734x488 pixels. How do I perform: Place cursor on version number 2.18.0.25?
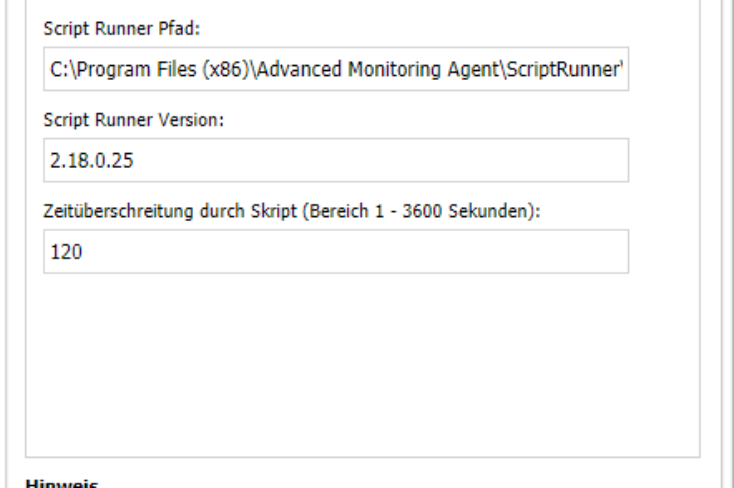pos(92,161)
